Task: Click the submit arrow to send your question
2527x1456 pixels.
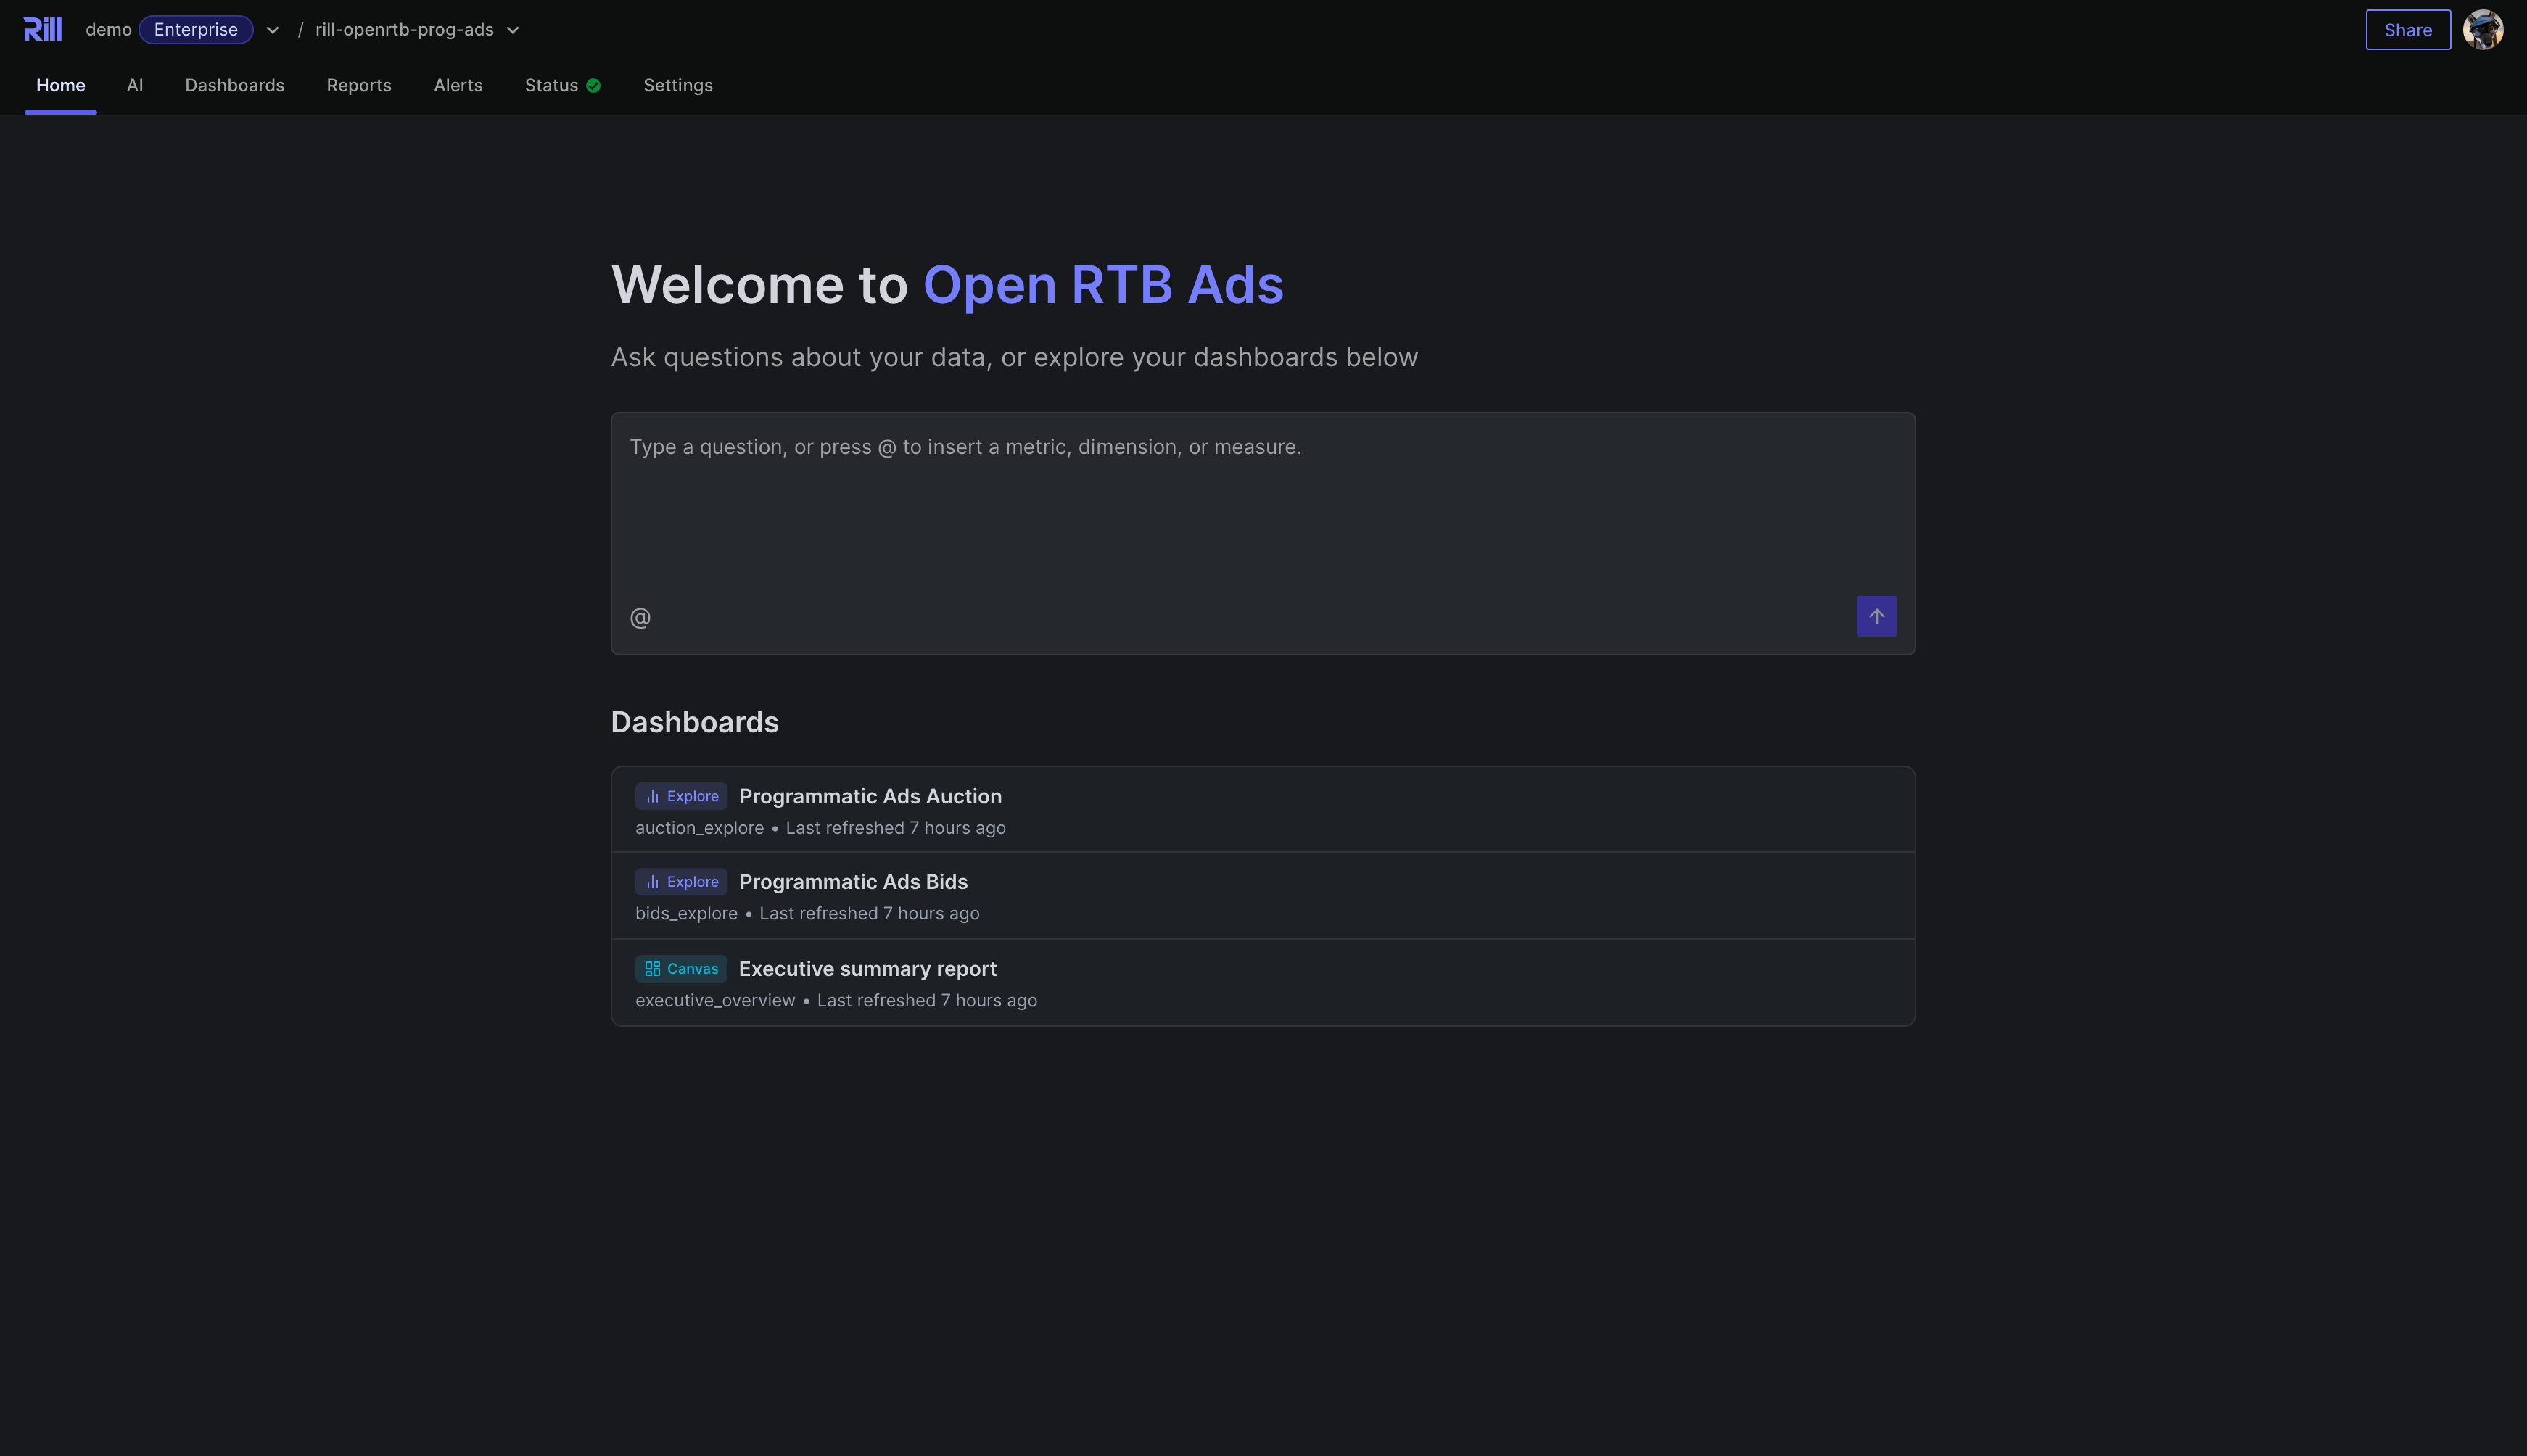Action: click(1876, 616)
